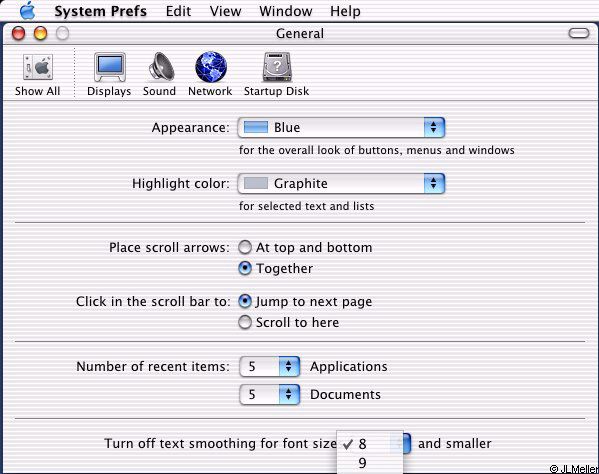
Task: Click the toolbar toggle pill button
Action: (579, 33)
